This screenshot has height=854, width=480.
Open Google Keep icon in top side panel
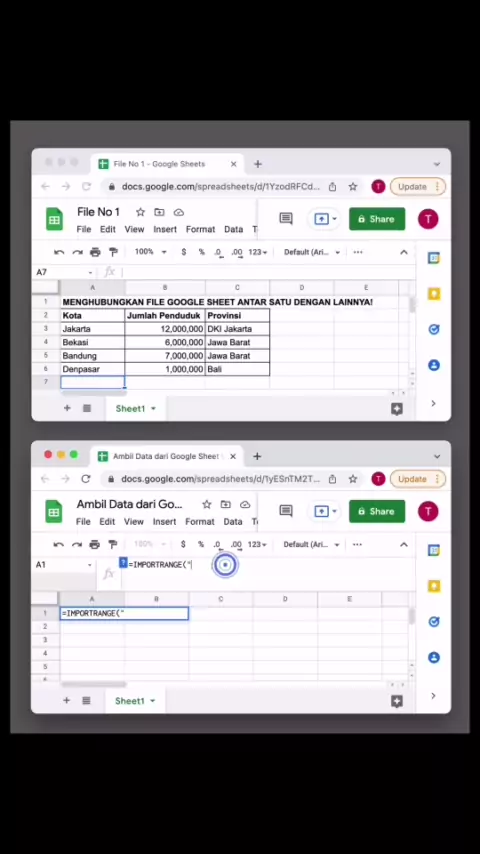434,294
